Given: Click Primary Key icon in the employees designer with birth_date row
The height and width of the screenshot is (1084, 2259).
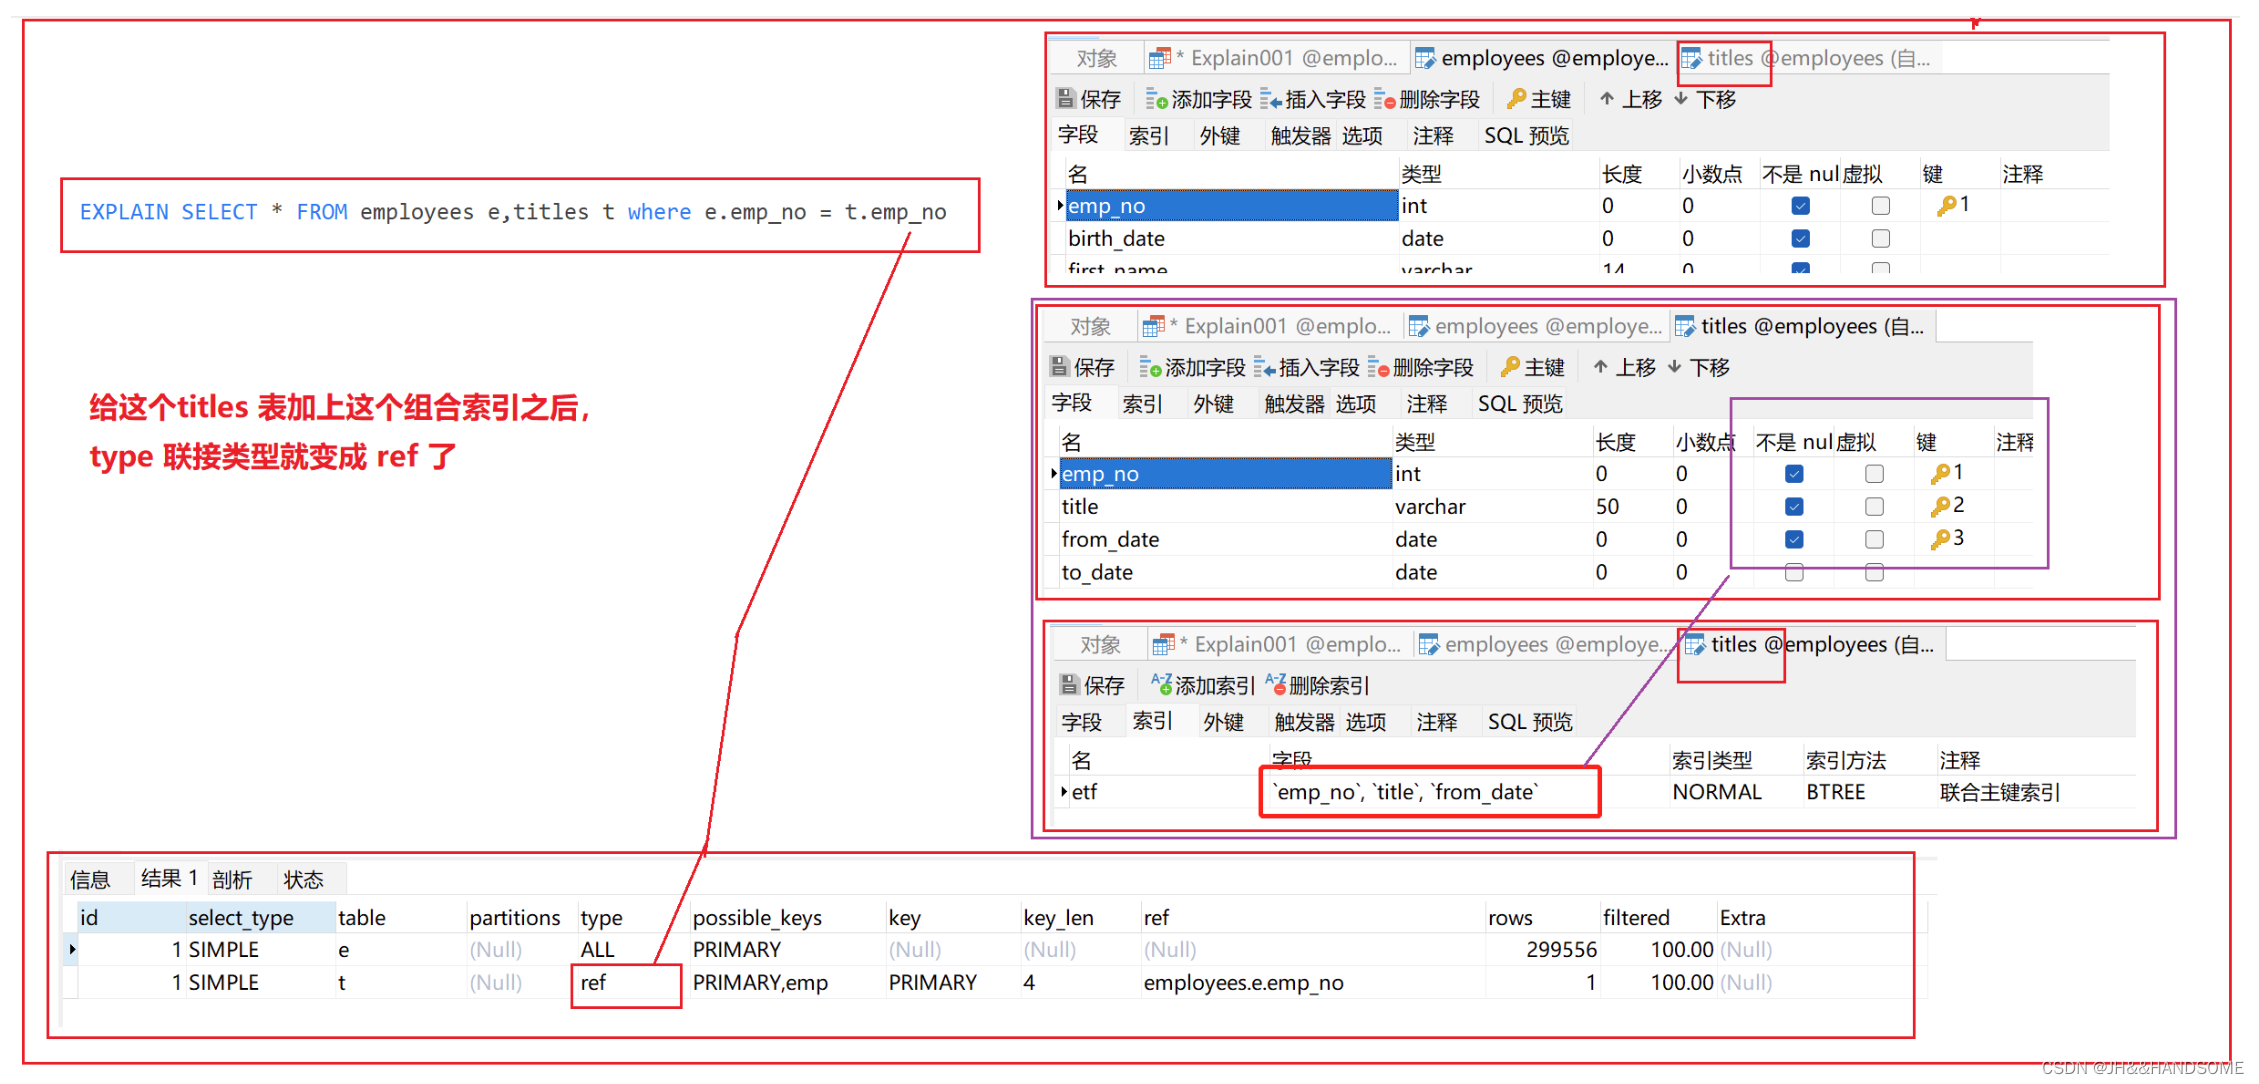Looking at the screenshot, I should pos(1517,98).
